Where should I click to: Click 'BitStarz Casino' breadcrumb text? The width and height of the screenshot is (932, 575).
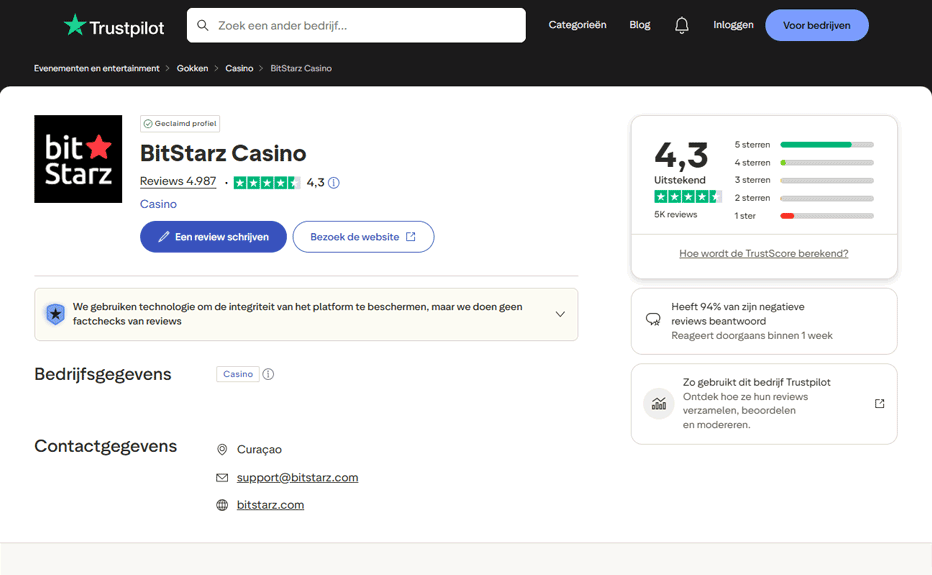click(301, 68)
